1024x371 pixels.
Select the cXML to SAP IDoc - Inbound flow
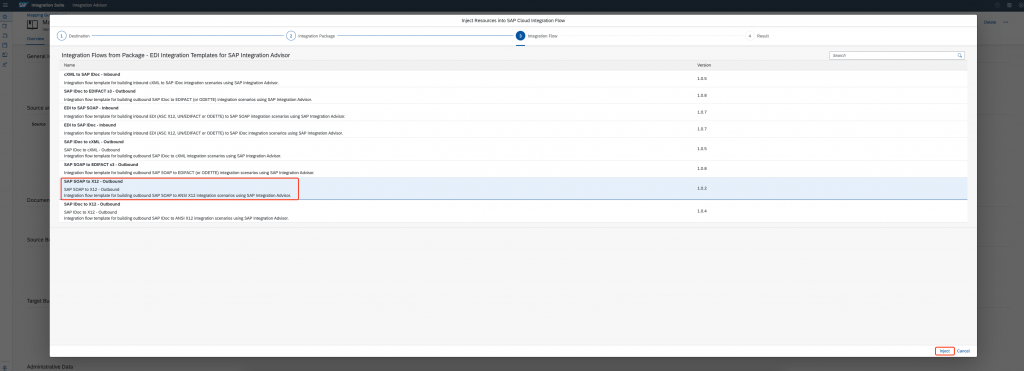click(512, 78)
